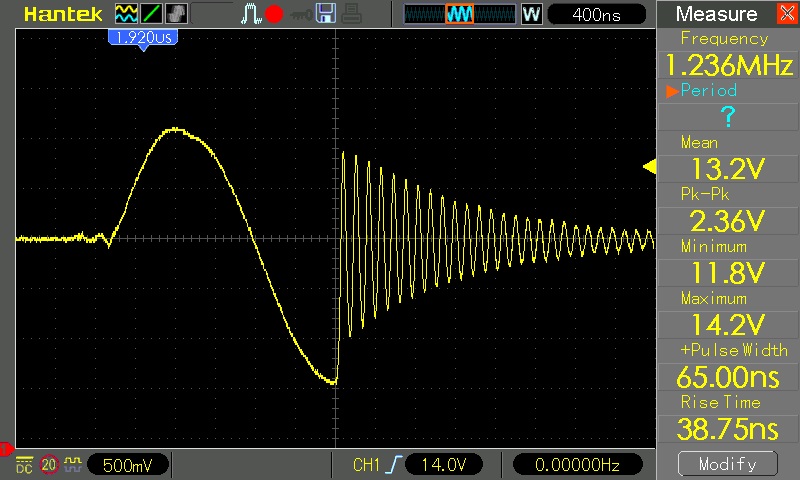Toggle the DC coupling indicator

23,465
